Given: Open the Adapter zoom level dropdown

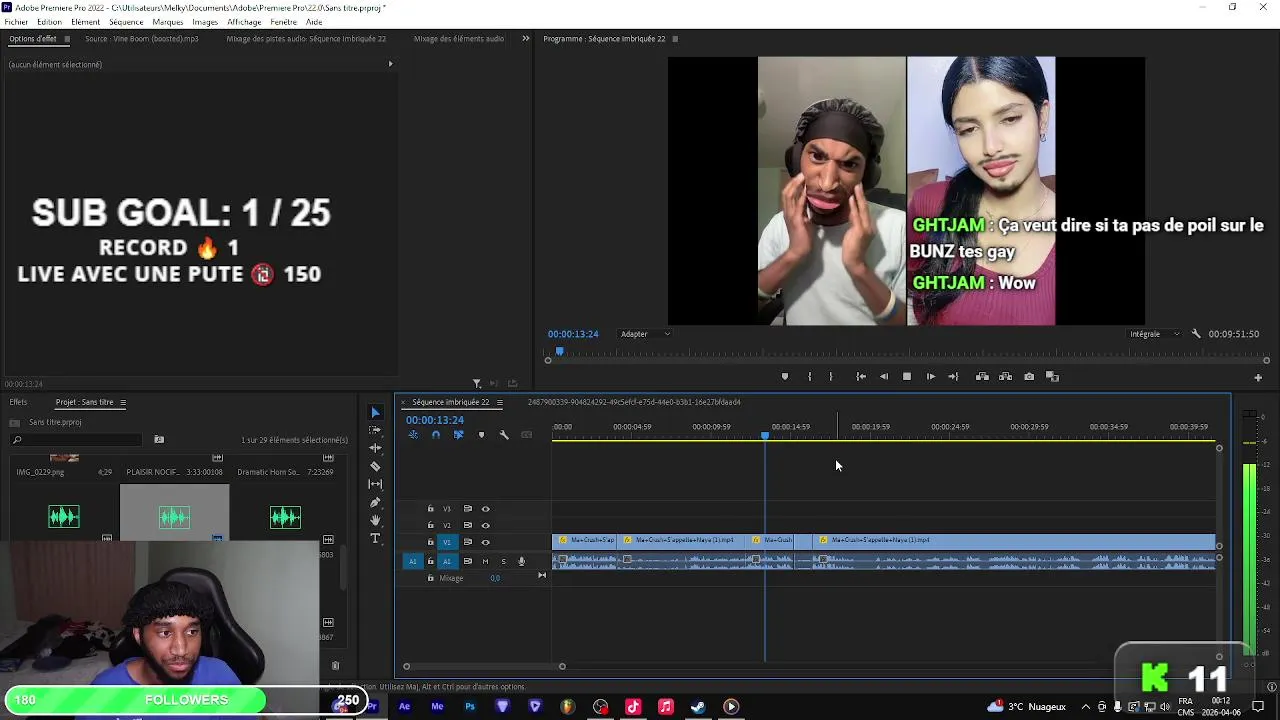Looking at the screenshot, I should coord(645,334).
